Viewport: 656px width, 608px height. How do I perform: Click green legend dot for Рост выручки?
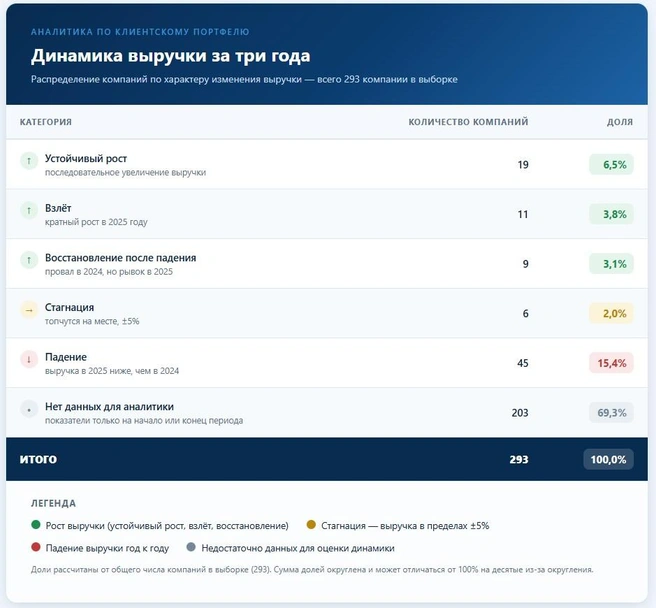(x=36, y=525)
